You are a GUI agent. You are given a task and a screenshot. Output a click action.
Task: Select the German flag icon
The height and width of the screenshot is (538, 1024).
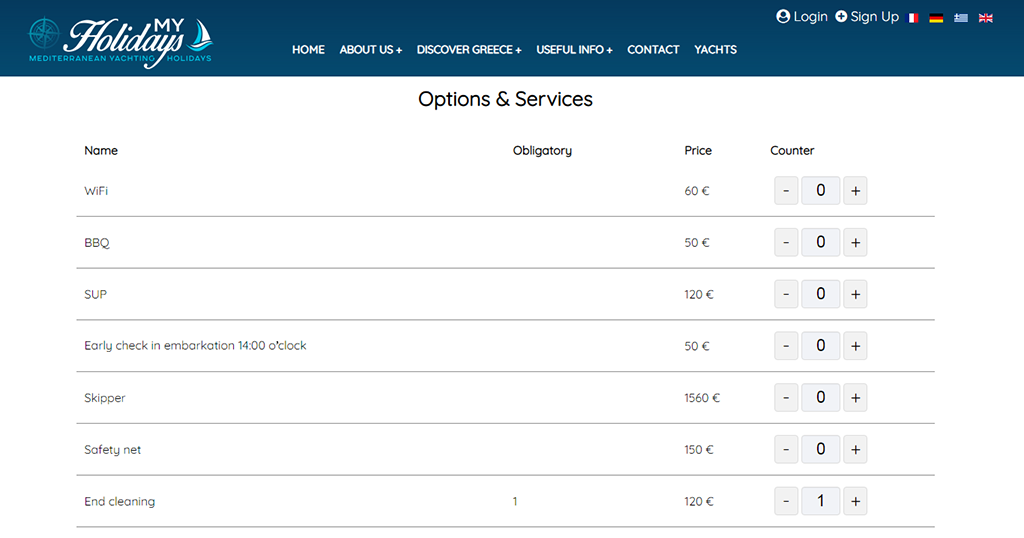click(936, 18)
